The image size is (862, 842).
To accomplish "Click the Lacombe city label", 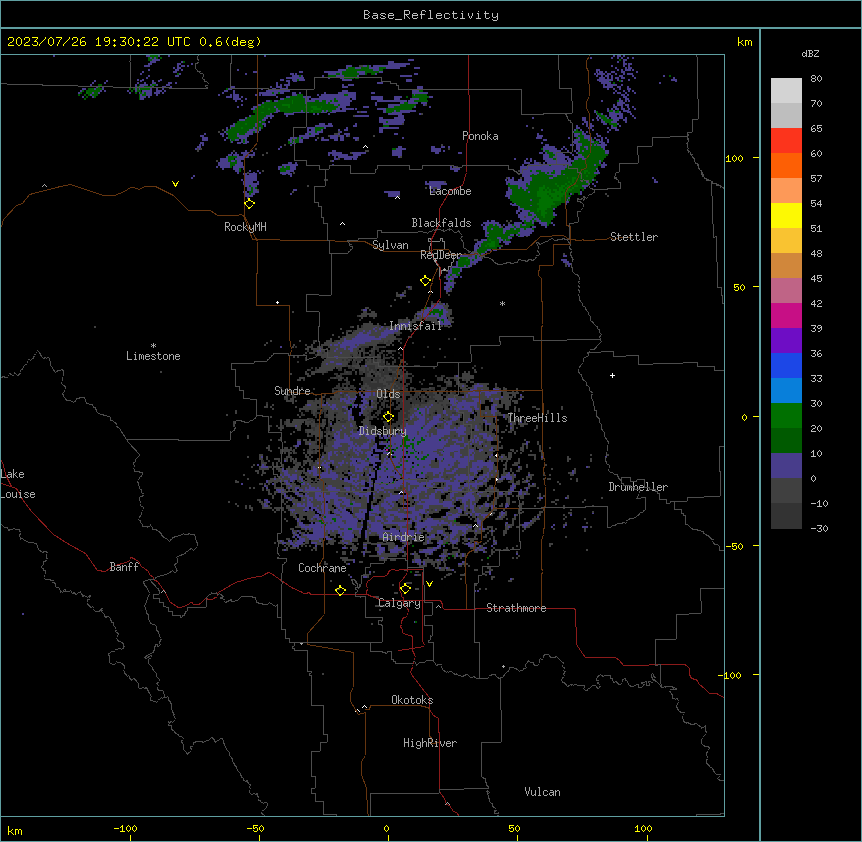I will (450, 191).
